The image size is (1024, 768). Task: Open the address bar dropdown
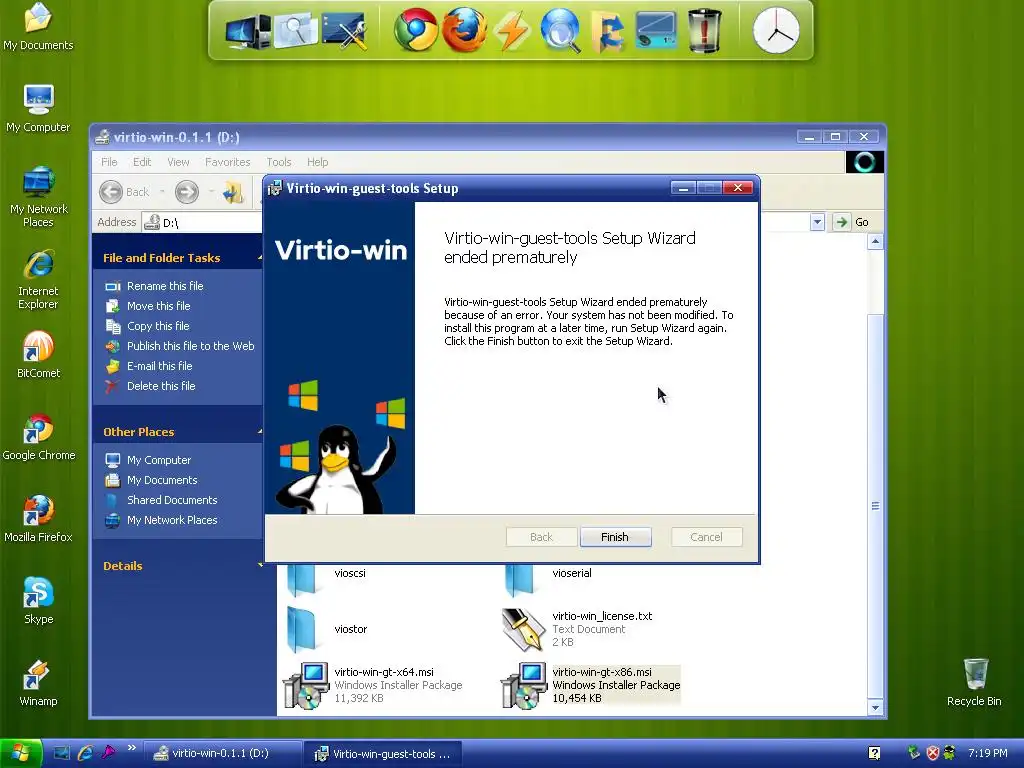point(817,223)
